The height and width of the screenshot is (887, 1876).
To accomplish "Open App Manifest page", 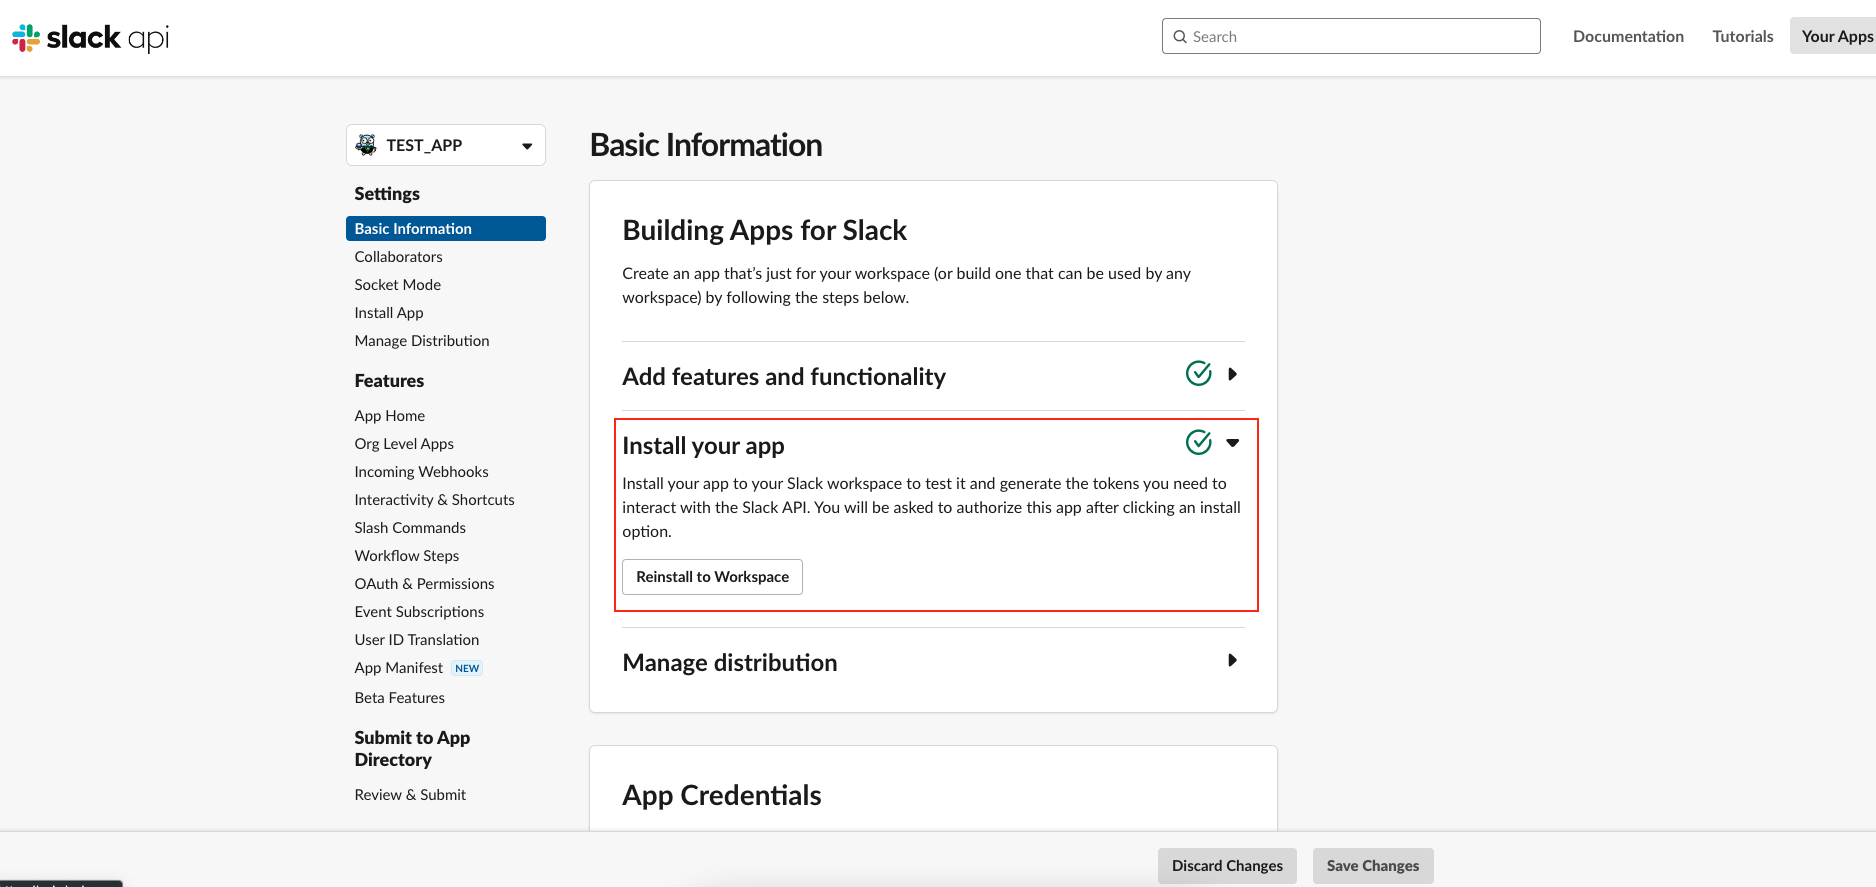I will point(398,668).
